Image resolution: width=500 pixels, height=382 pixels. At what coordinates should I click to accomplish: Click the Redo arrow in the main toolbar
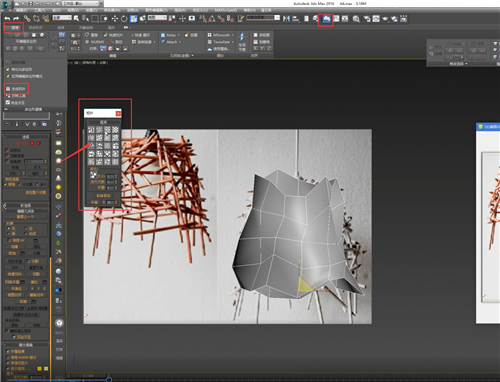[x=16, y=18]
